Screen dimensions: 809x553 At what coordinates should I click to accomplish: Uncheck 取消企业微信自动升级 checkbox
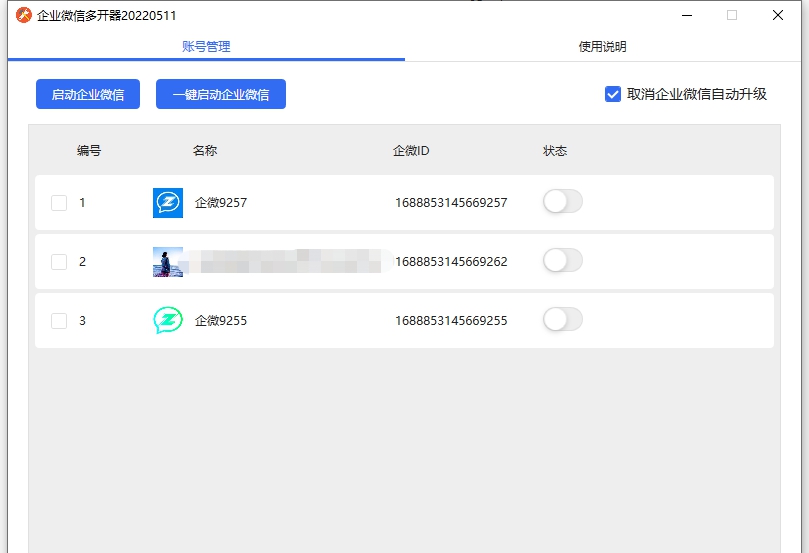click(612, 94)
